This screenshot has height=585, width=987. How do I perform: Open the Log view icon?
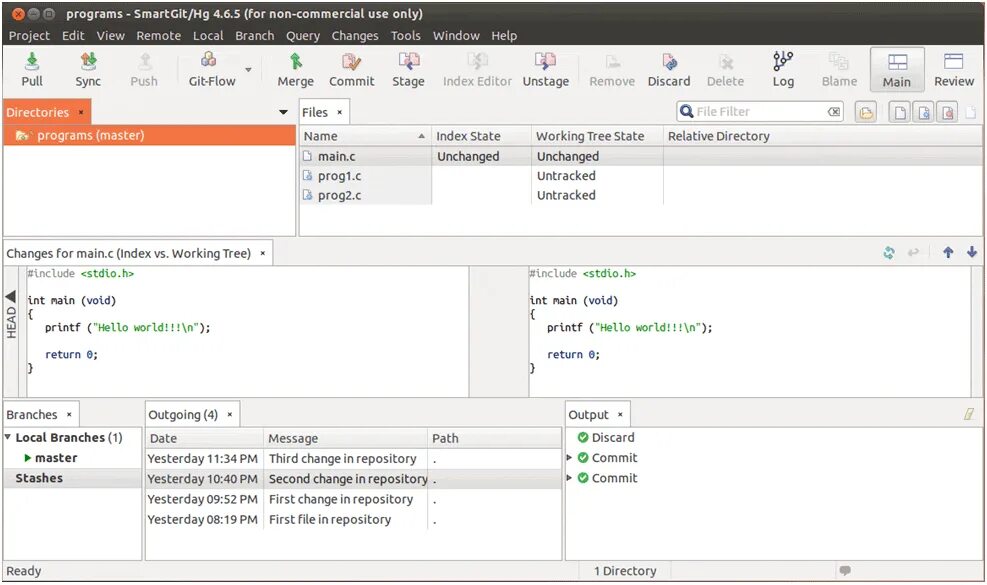(783, 61)
